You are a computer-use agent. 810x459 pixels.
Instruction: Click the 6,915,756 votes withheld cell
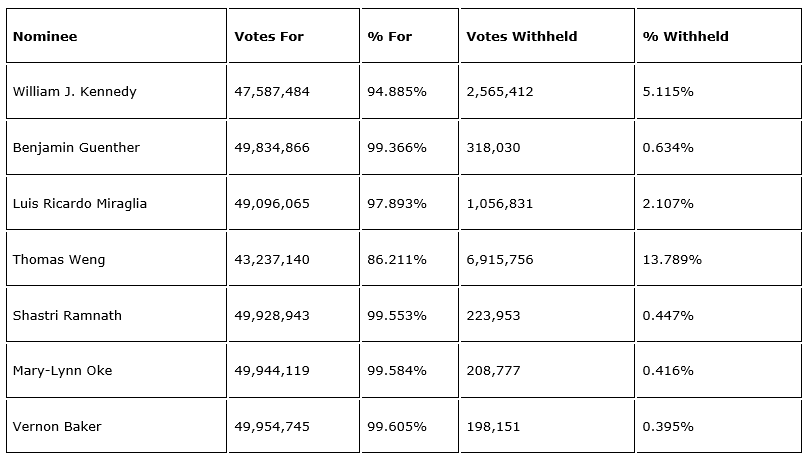[x=500, y=260]
